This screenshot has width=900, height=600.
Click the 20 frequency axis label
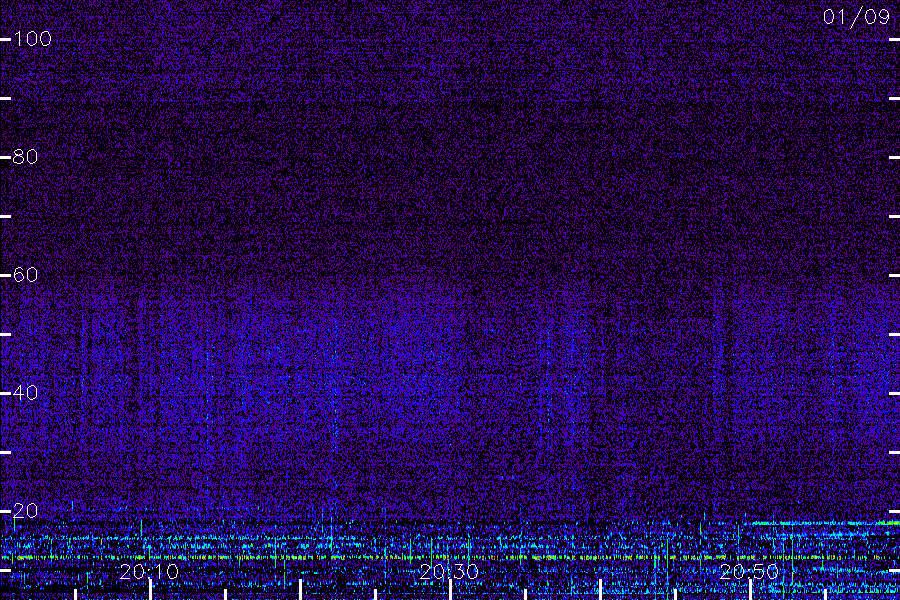[x=25, y=510]
